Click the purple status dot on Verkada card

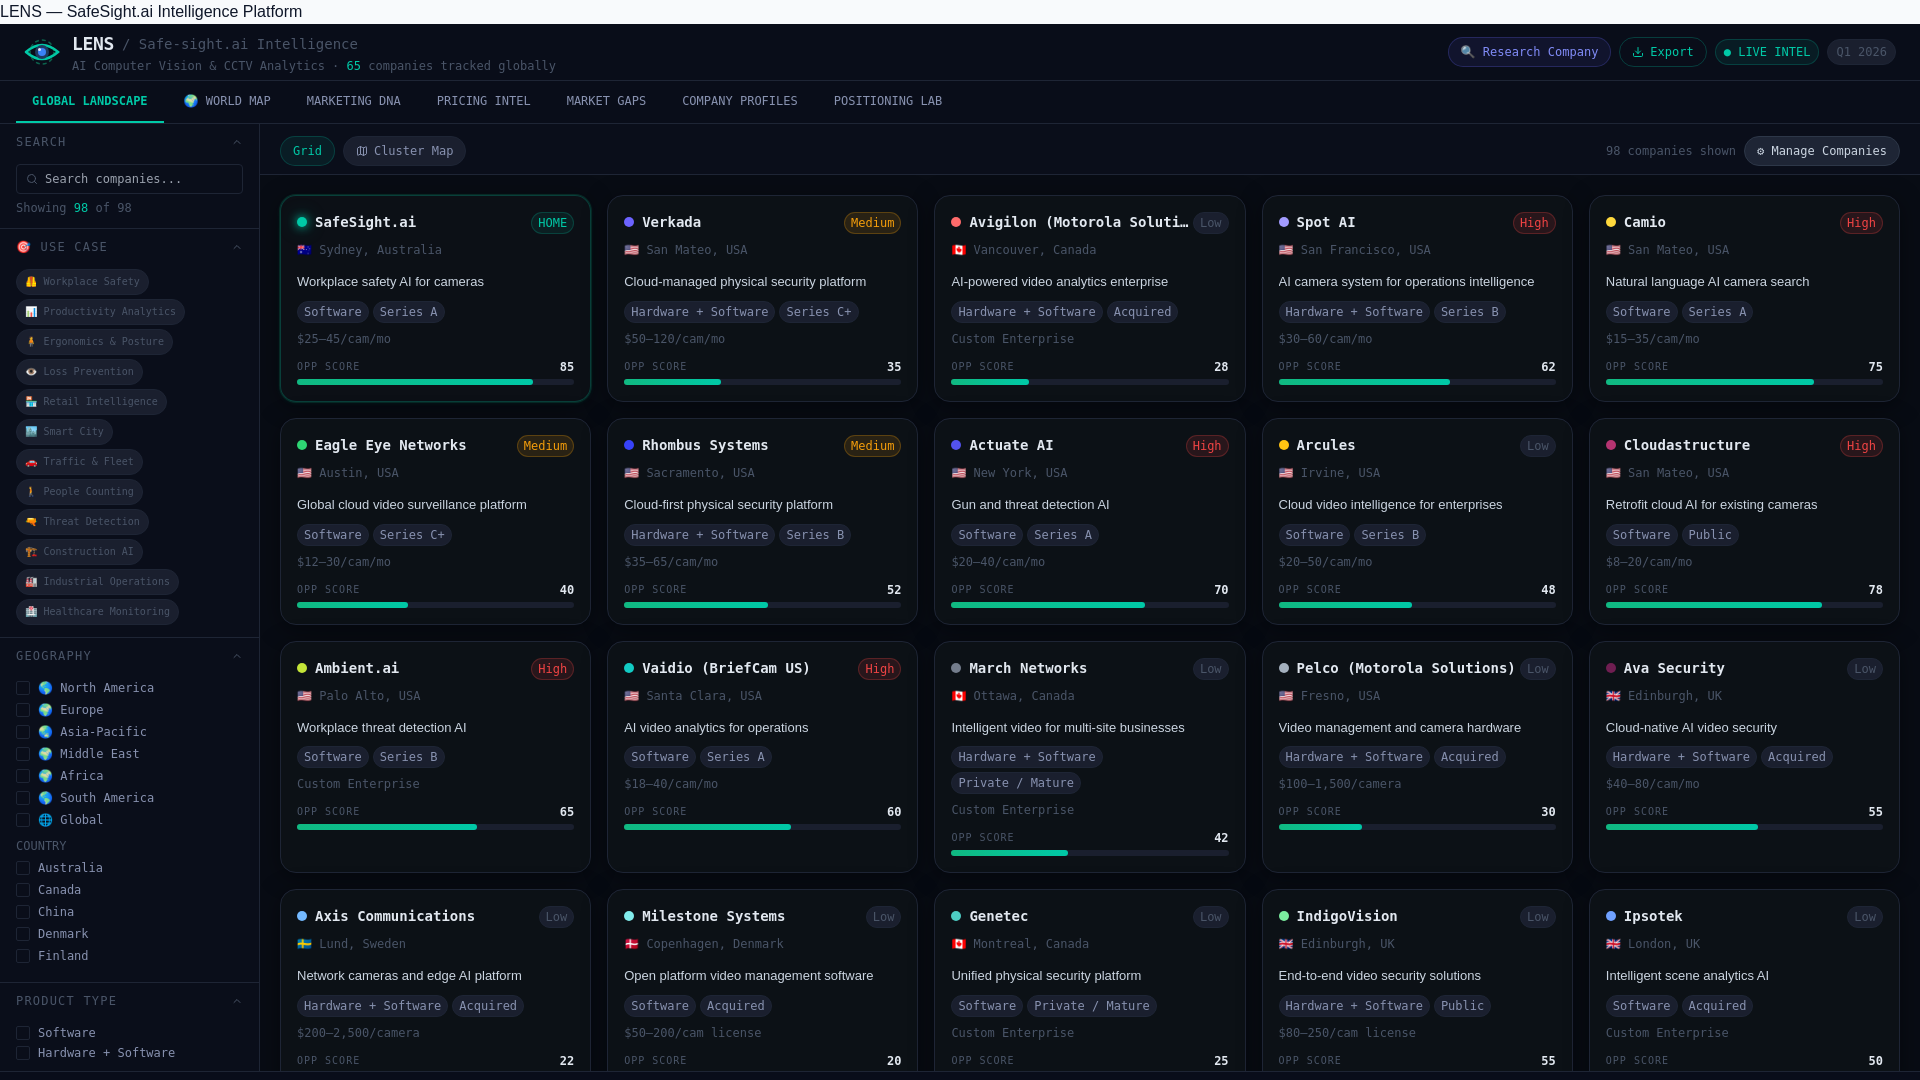pyautogui.click(x=629, y=222)
